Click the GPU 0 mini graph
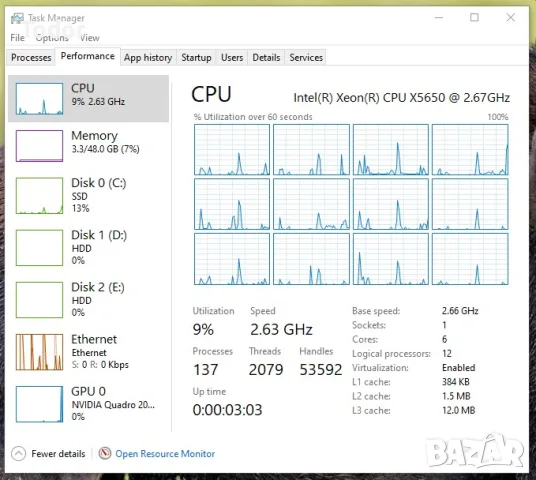 coord(39,404)
